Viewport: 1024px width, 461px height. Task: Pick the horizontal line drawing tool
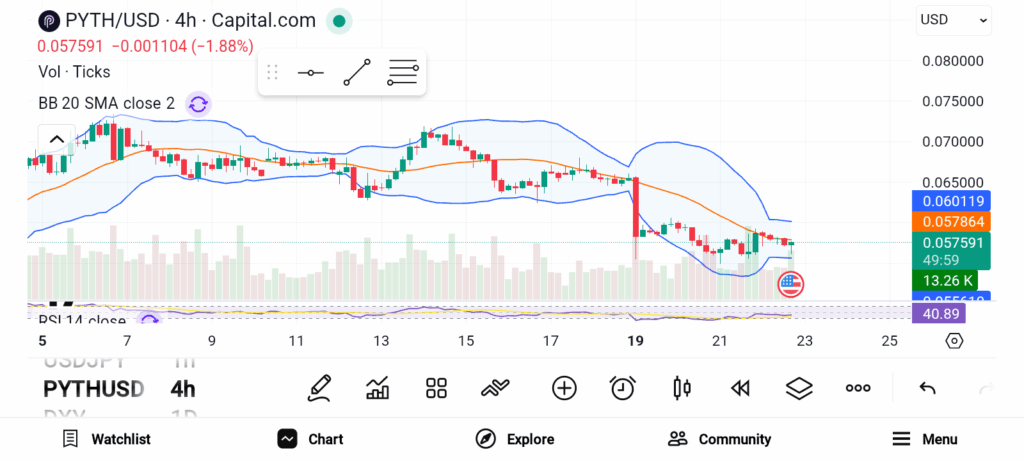310,73
